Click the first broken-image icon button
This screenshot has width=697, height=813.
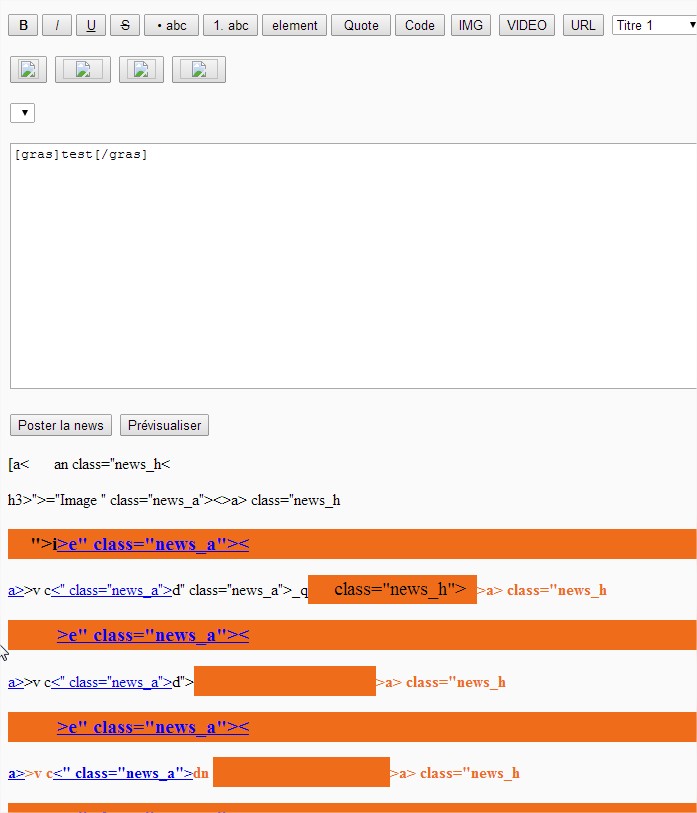(x=29, y=69)
